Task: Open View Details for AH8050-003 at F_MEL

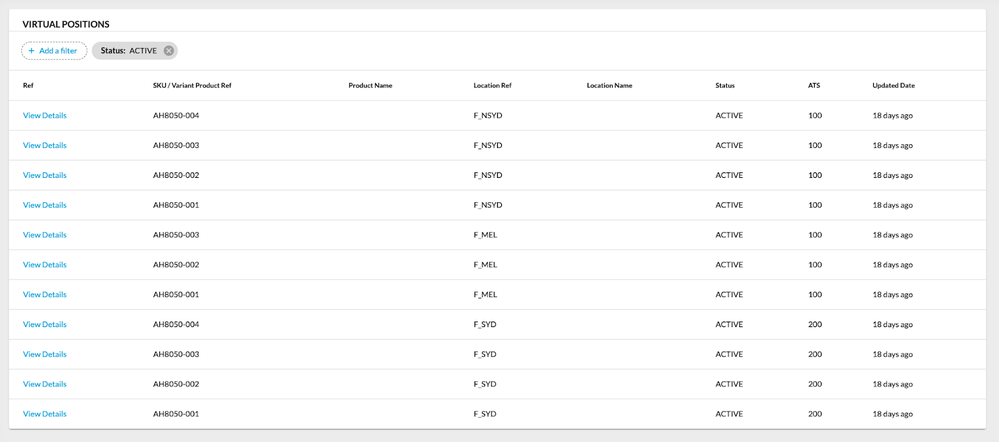Action: 45,235
